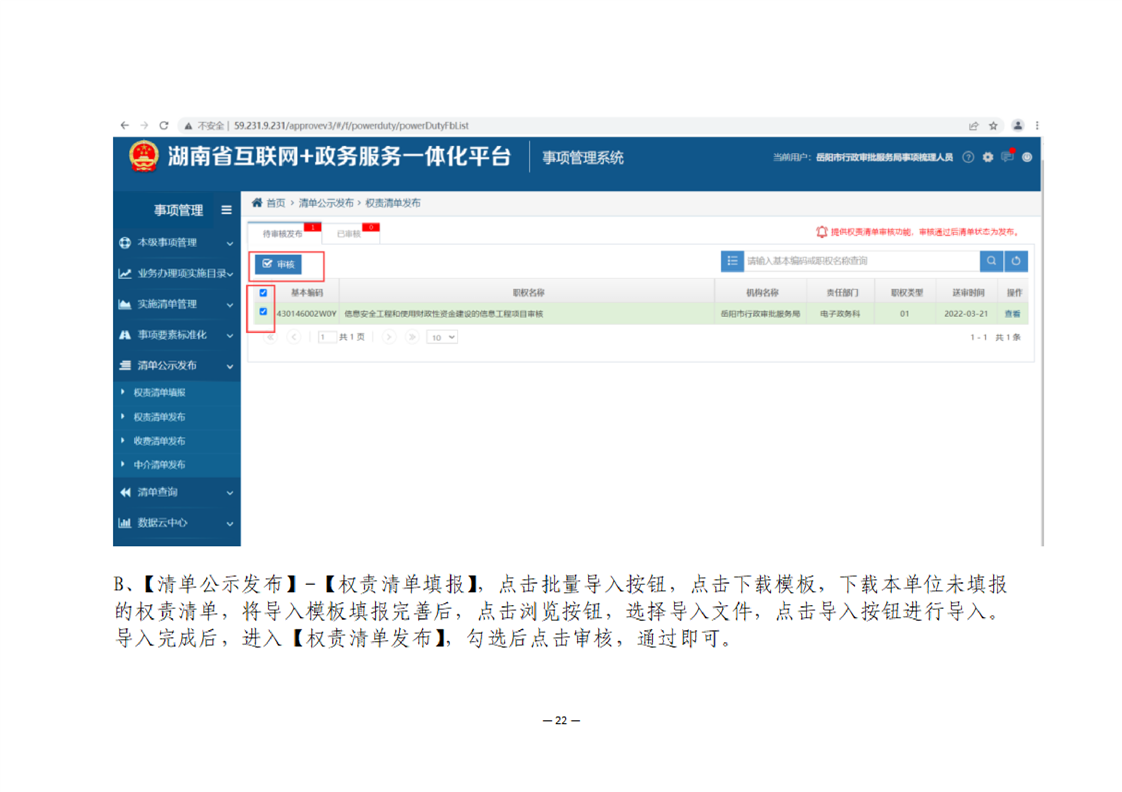This screenshot has height=792, width=1122.
Task: Open the list filter icon left of search box
Action: [732, 261]
